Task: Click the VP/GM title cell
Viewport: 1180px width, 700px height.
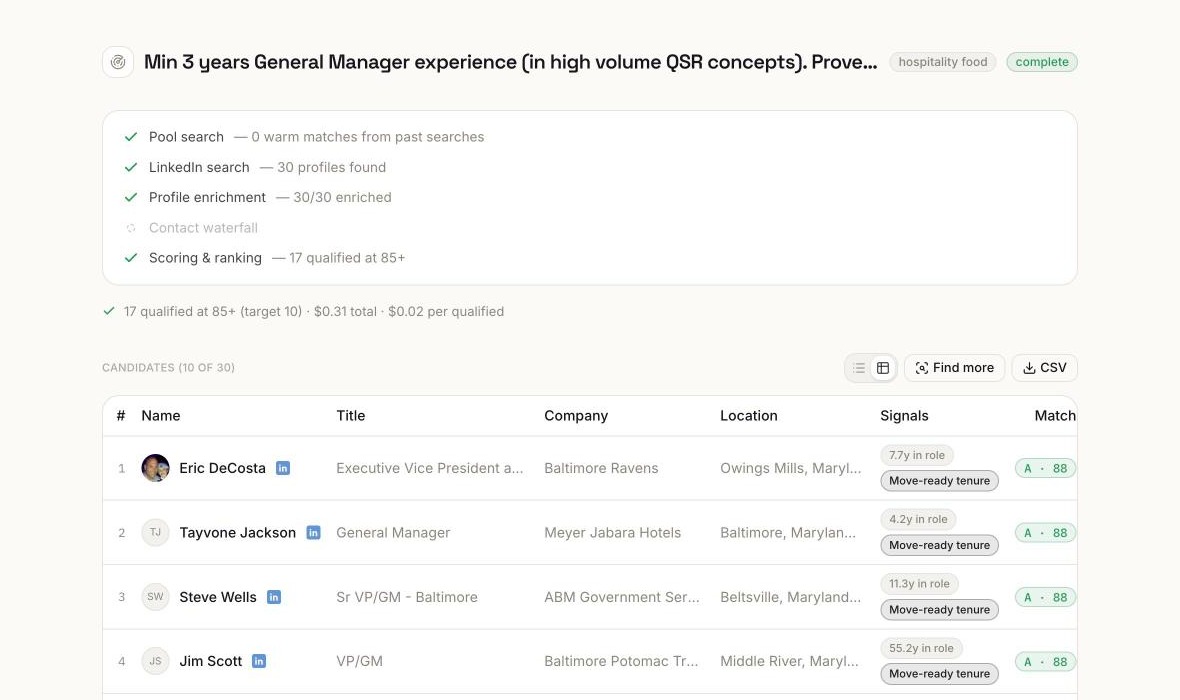Action: point(360,662)
